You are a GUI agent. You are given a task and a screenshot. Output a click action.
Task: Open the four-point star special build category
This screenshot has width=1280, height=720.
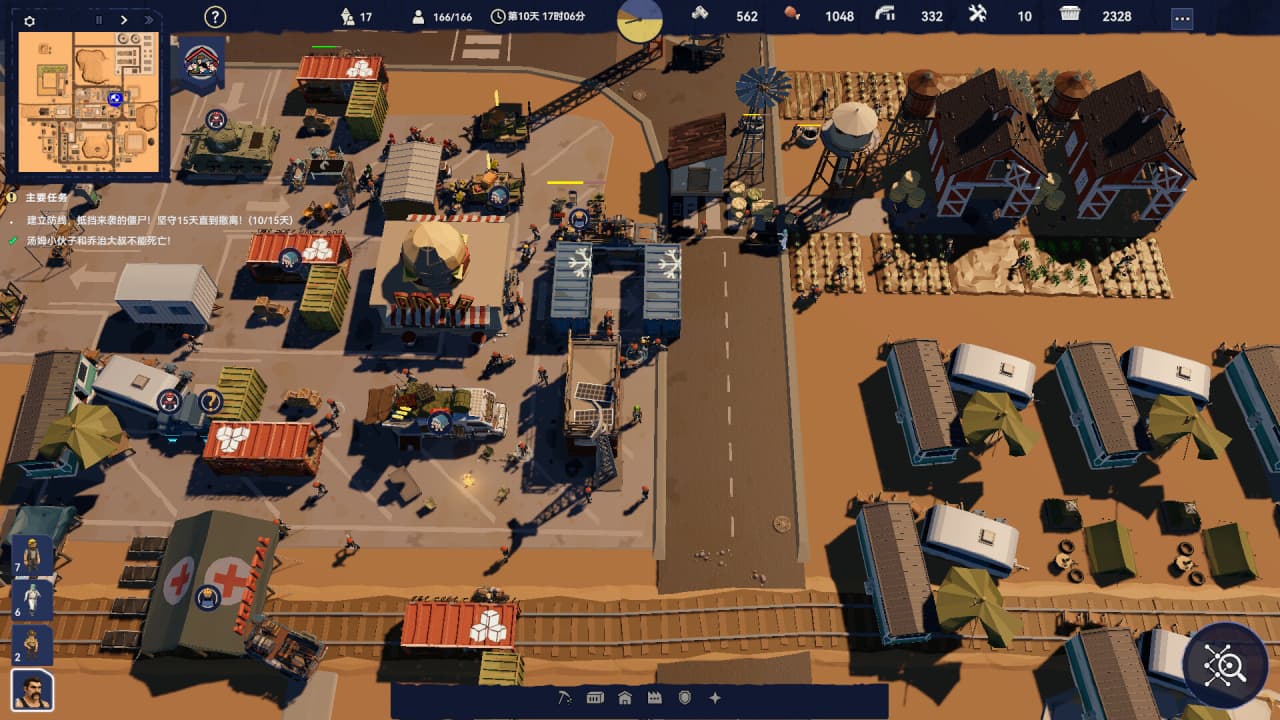715,698
